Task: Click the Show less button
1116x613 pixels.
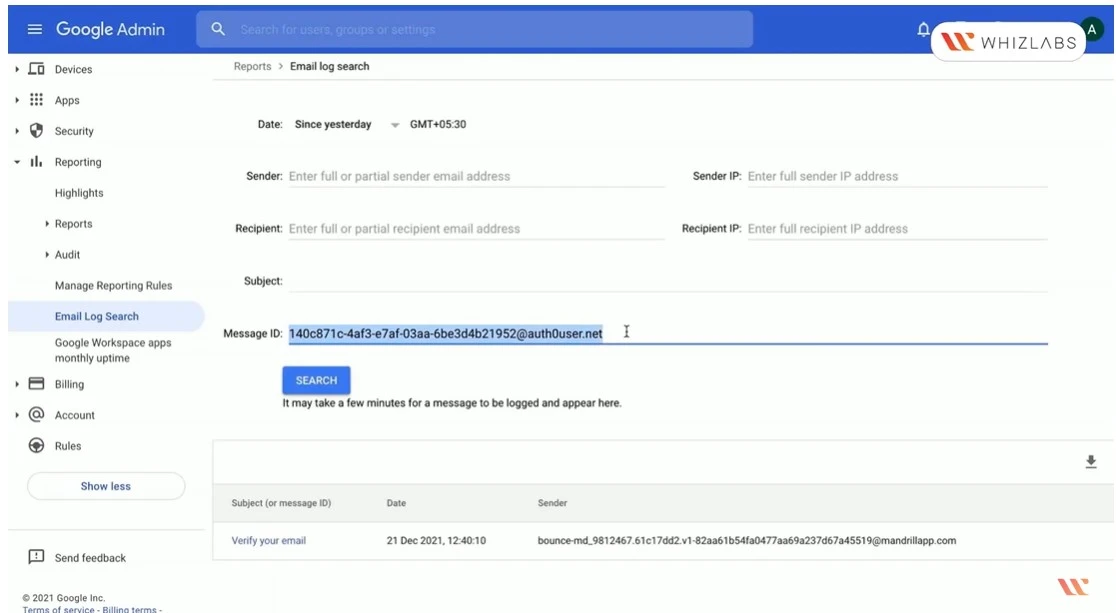Action: click(106, 486)
